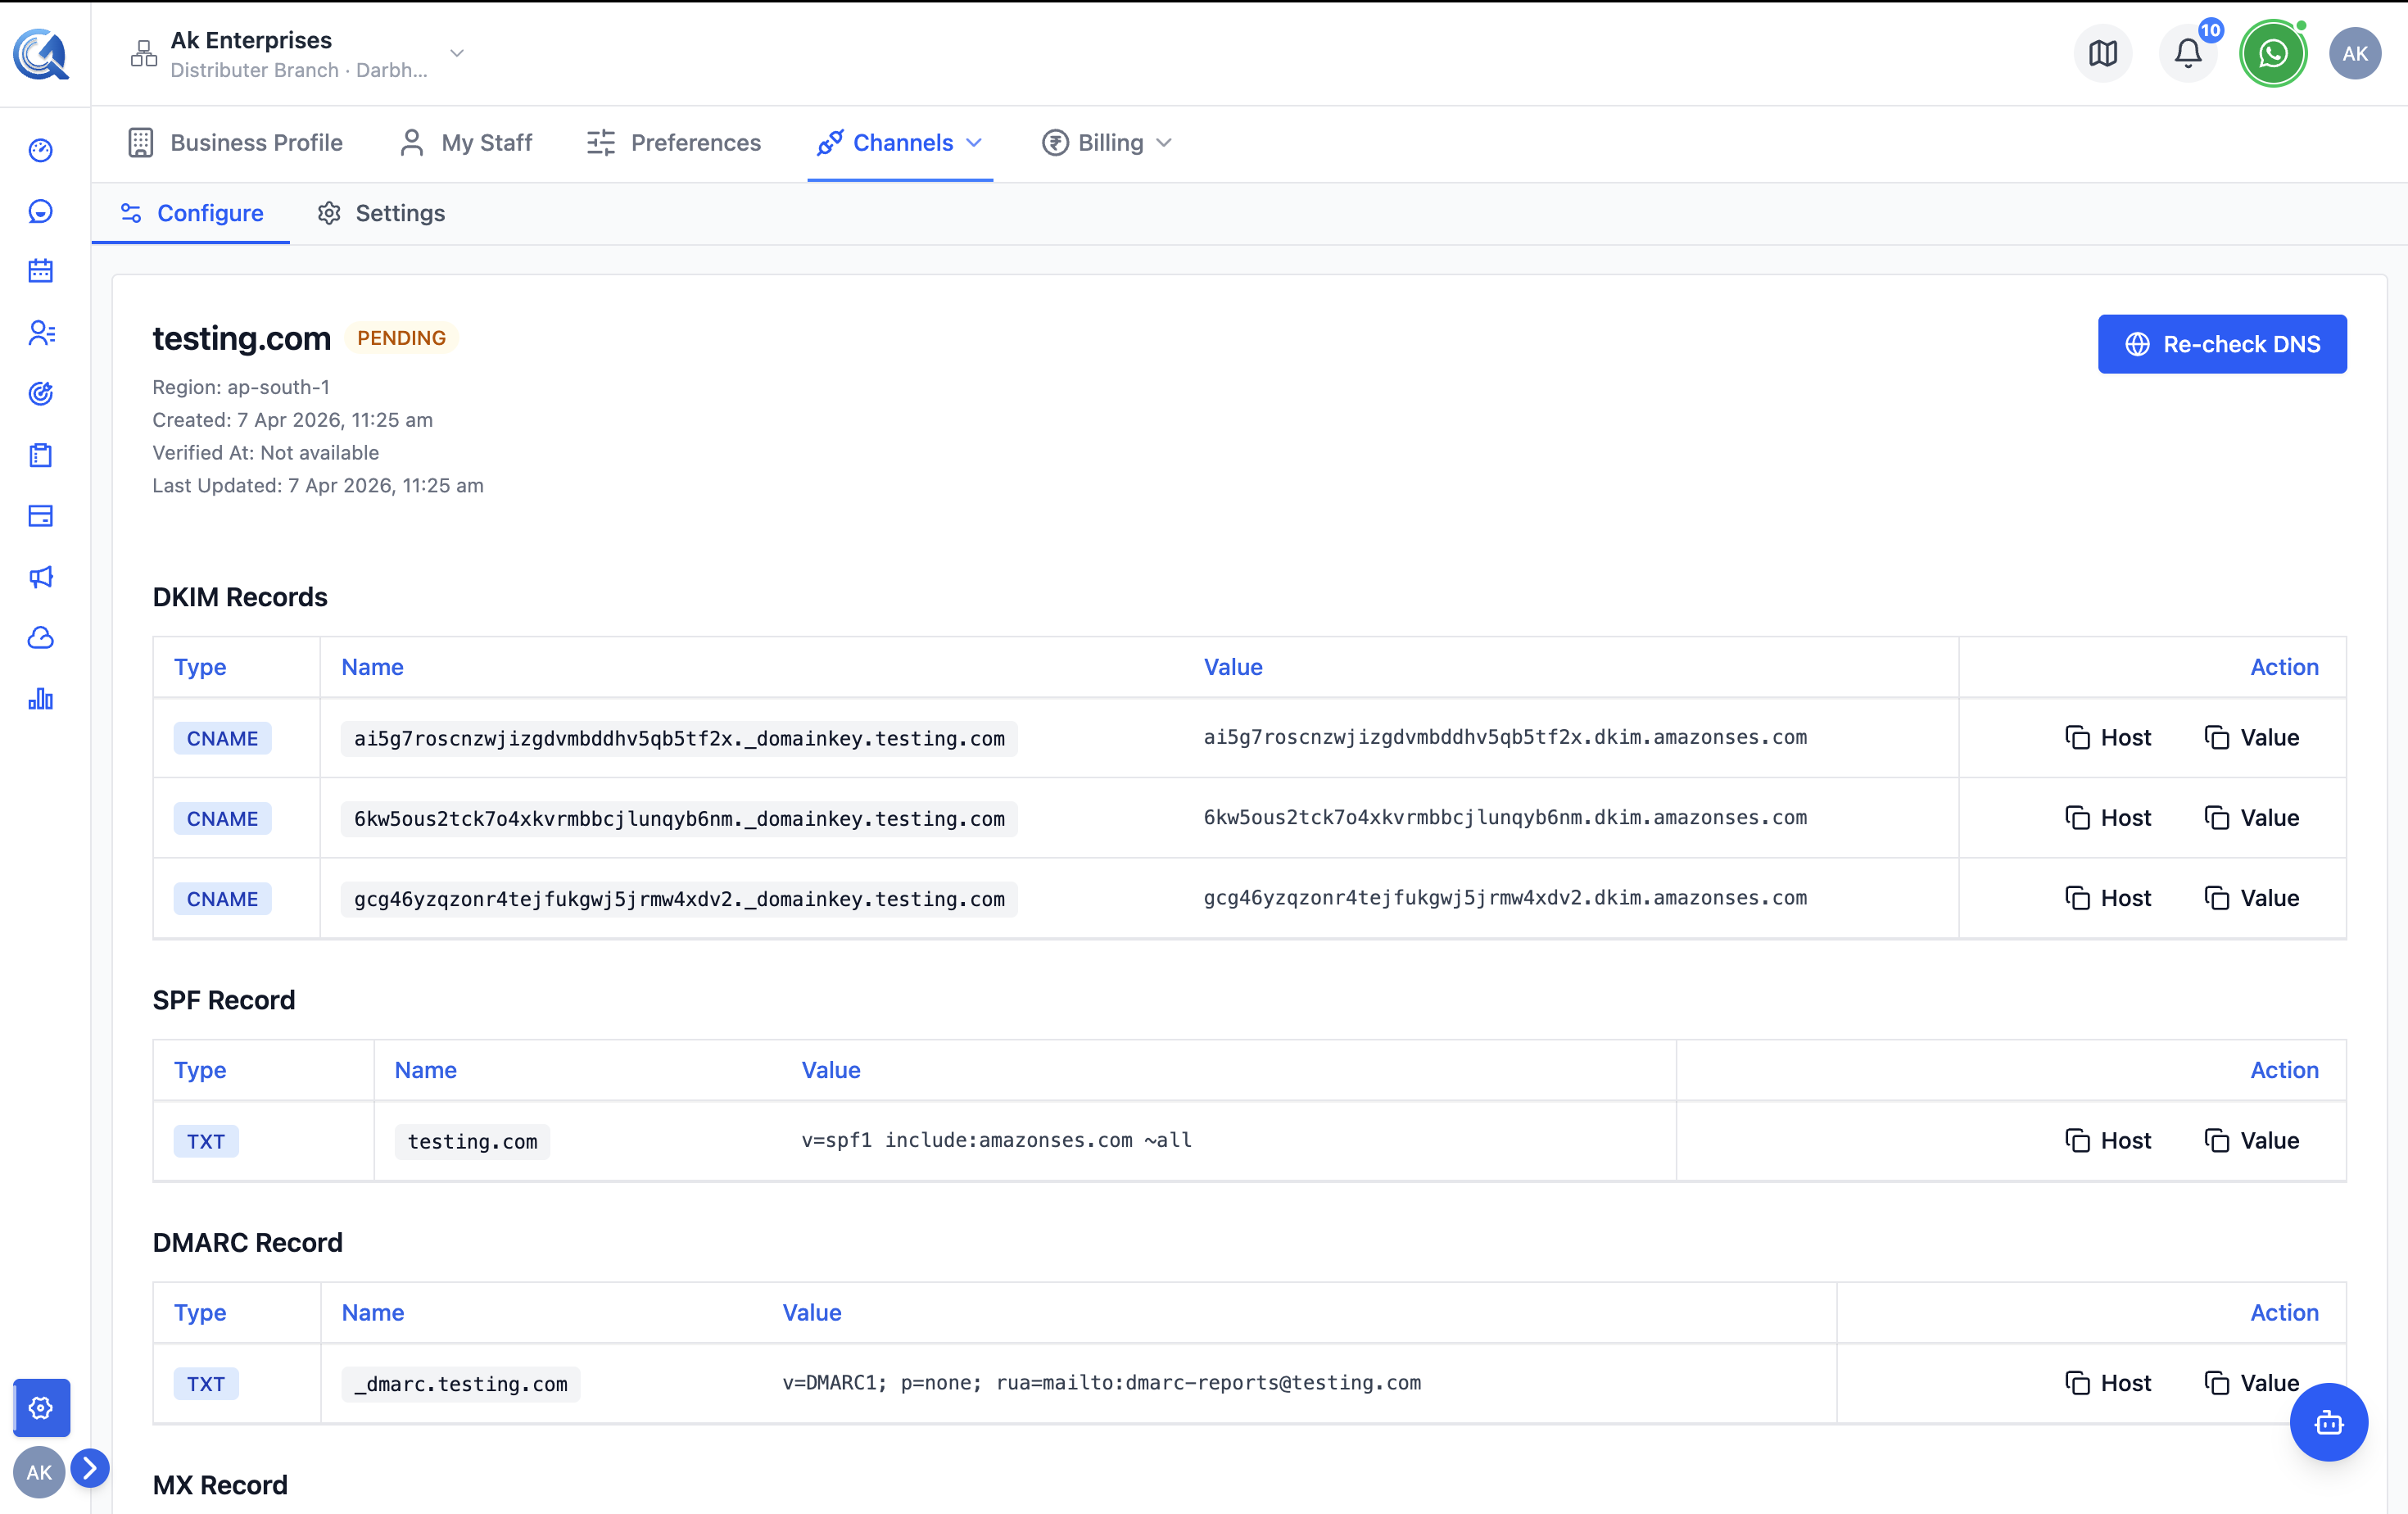This screenshot has width=2408, height=1514.
Task: Open the AK profile avatar in header
Action: point(2355,54)
